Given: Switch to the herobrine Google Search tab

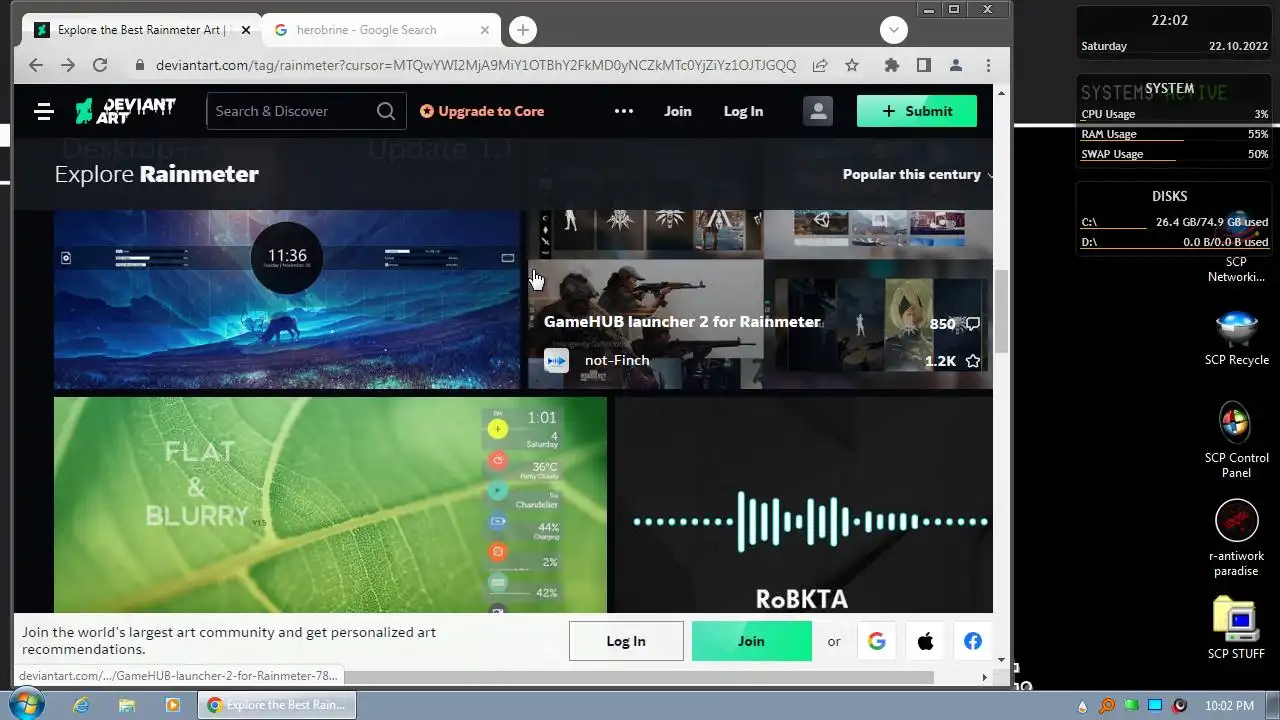Looking at the screenshot, I should 382,30.
